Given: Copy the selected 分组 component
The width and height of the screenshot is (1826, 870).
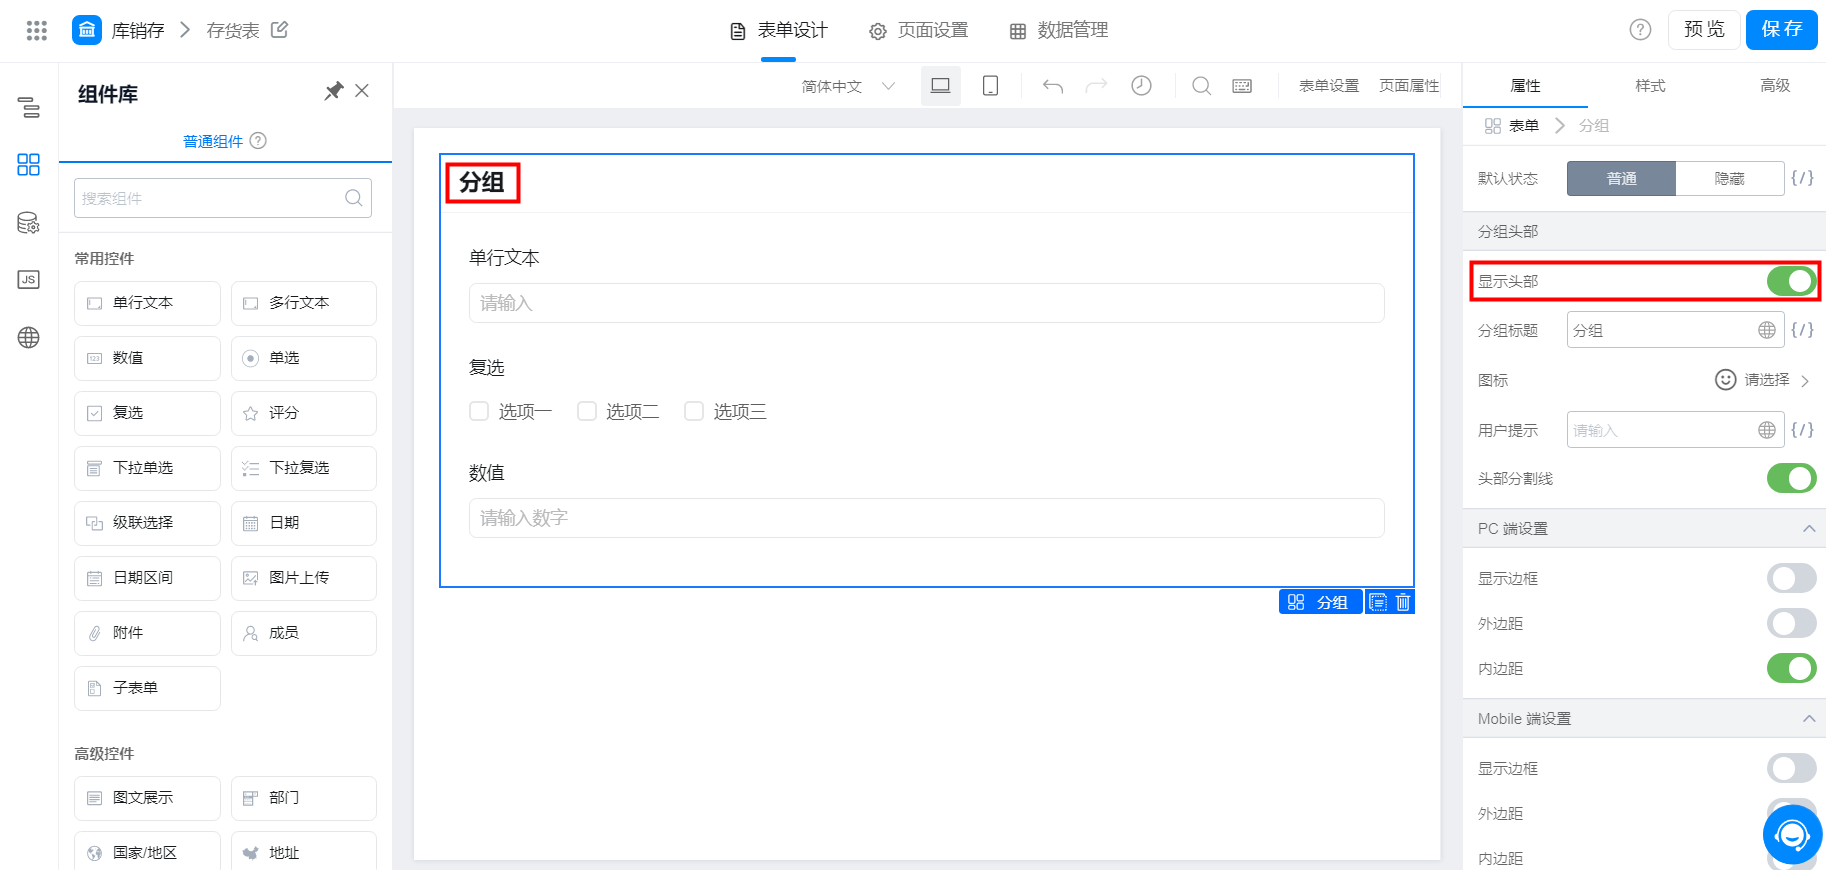Looking at the screenshot, I should point(1378,602).
